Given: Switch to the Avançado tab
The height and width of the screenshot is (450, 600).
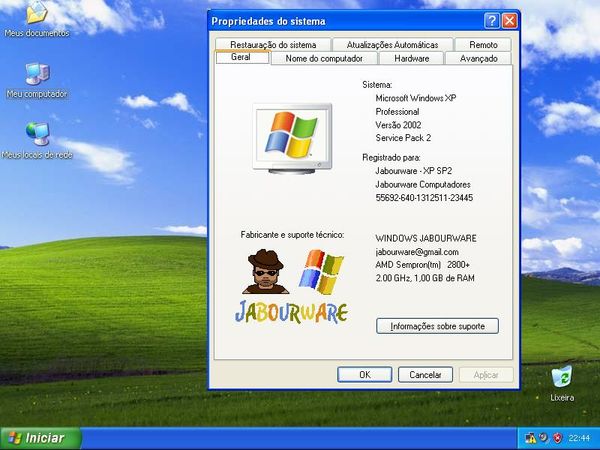Looking at the screenshot, I should pos(479,59).
